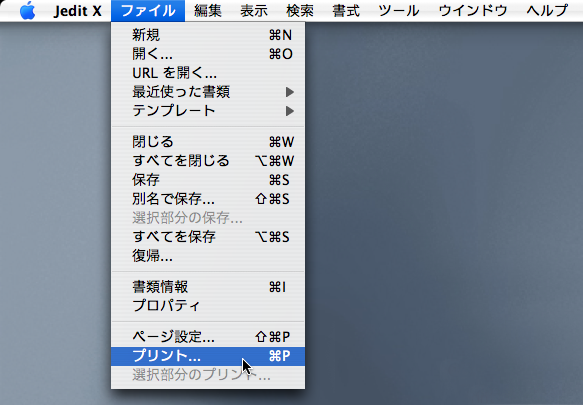Select URL を開く... menu entry

[x=208, y=73]
